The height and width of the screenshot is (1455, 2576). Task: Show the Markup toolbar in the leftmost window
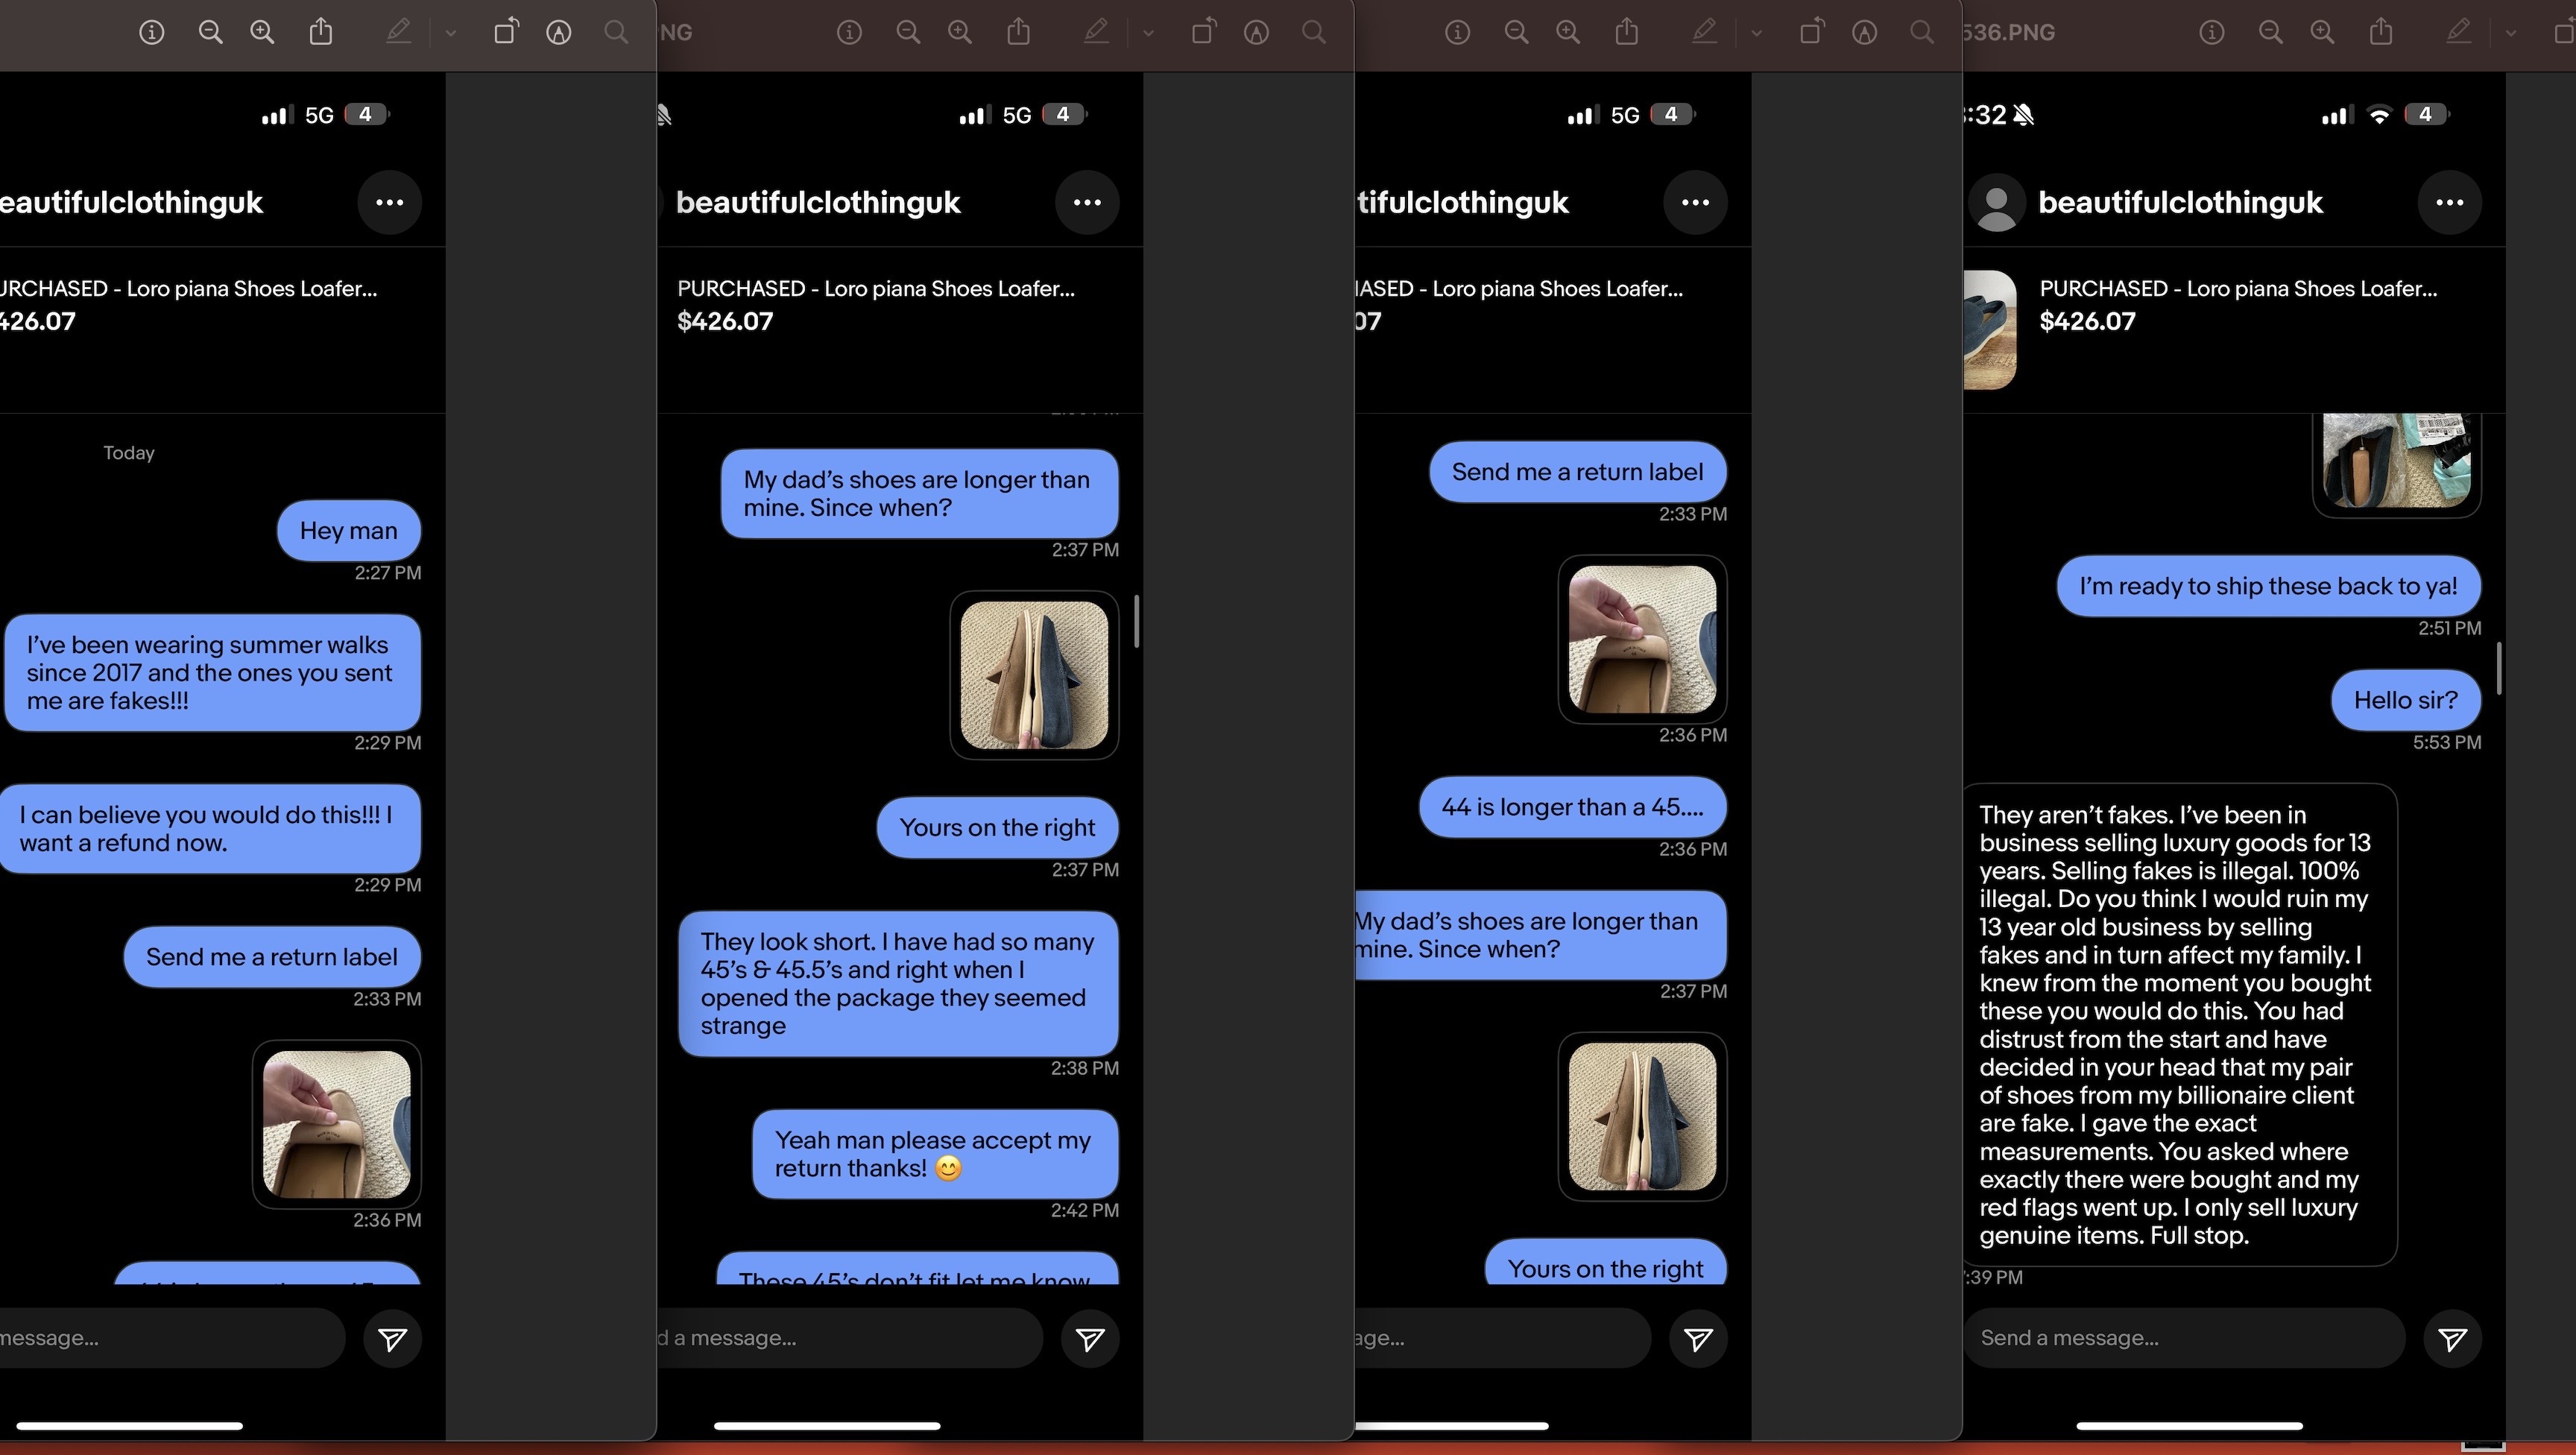559,33
